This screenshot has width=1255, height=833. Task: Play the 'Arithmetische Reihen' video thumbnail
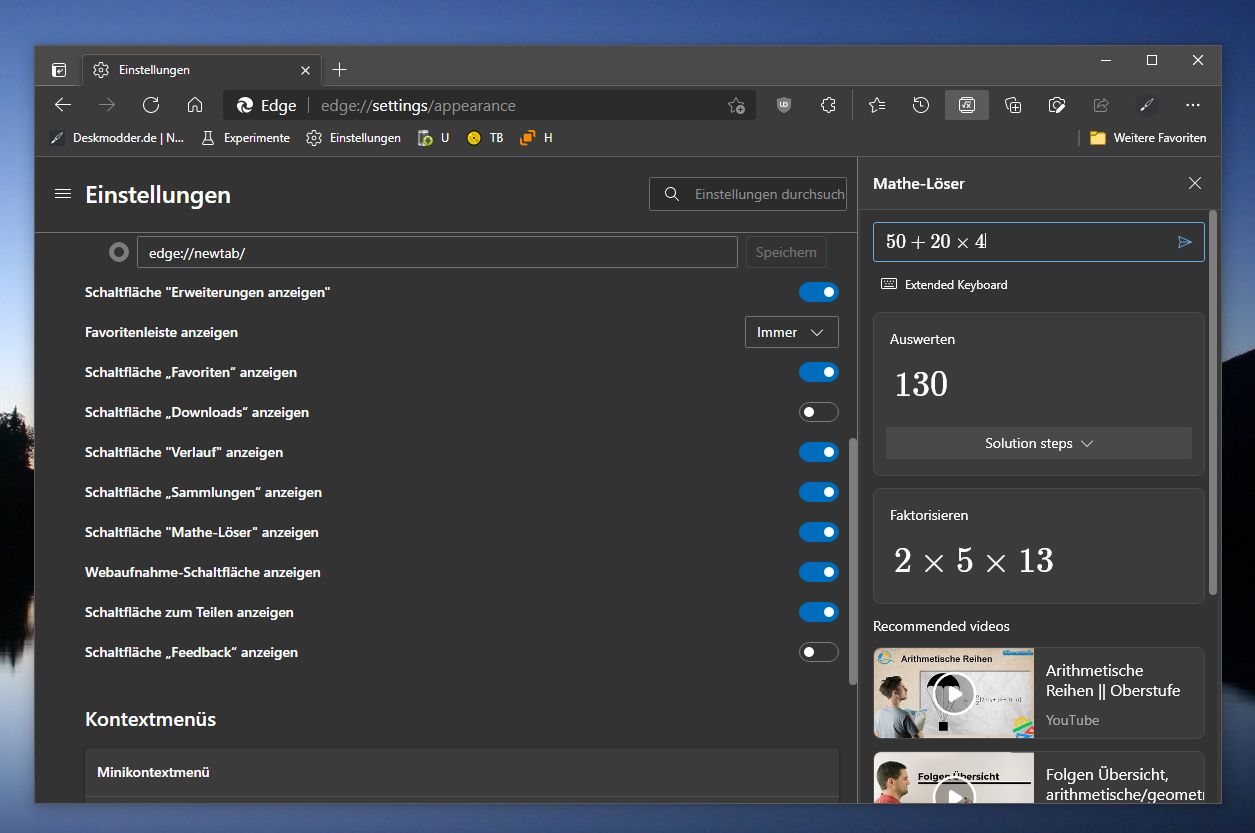pyautogui.click(x=954, y=693)
